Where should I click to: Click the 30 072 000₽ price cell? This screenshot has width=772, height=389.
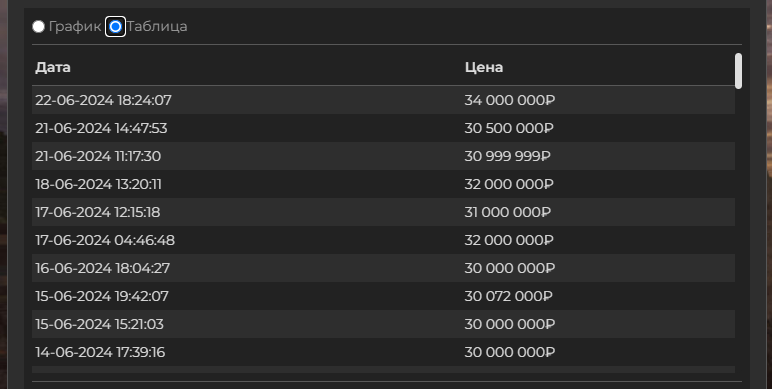tap(509, 296)
